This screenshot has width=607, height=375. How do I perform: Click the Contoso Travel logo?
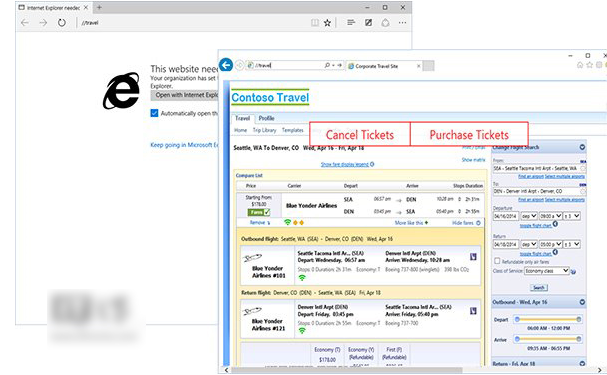(270, 97)
